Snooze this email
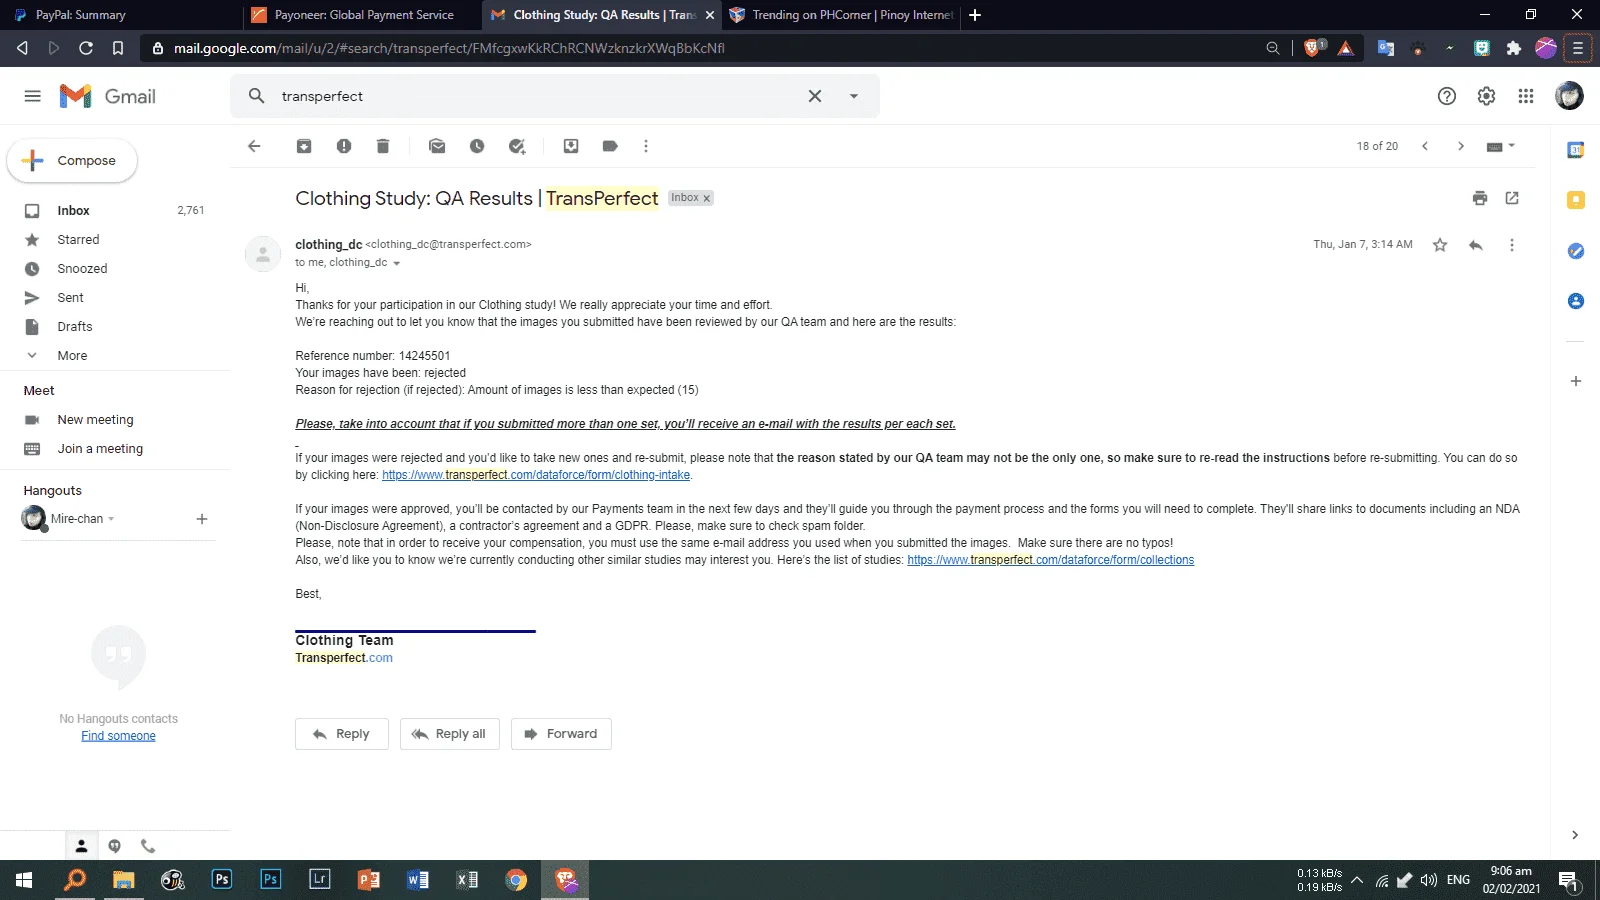Image resolution: width=1600 pixels, height=900 pixels. pos(477,146)
